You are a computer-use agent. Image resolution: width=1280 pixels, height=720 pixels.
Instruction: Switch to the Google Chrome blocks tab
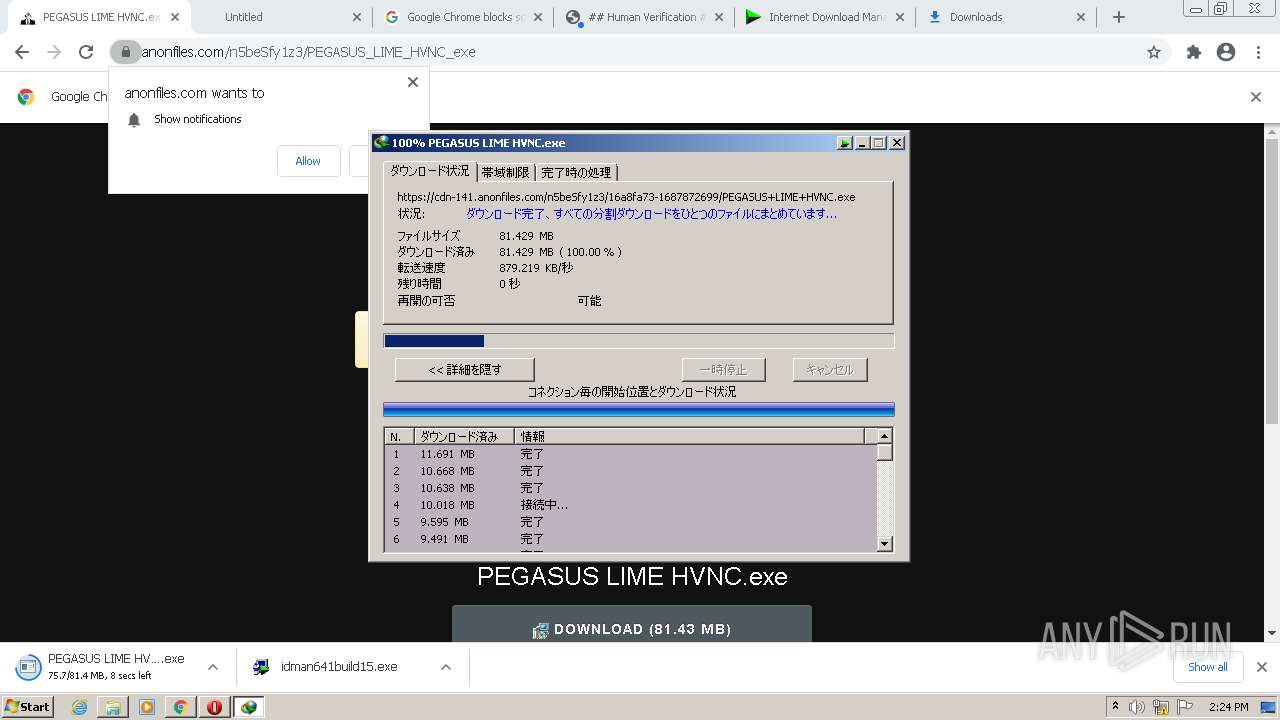463,17
